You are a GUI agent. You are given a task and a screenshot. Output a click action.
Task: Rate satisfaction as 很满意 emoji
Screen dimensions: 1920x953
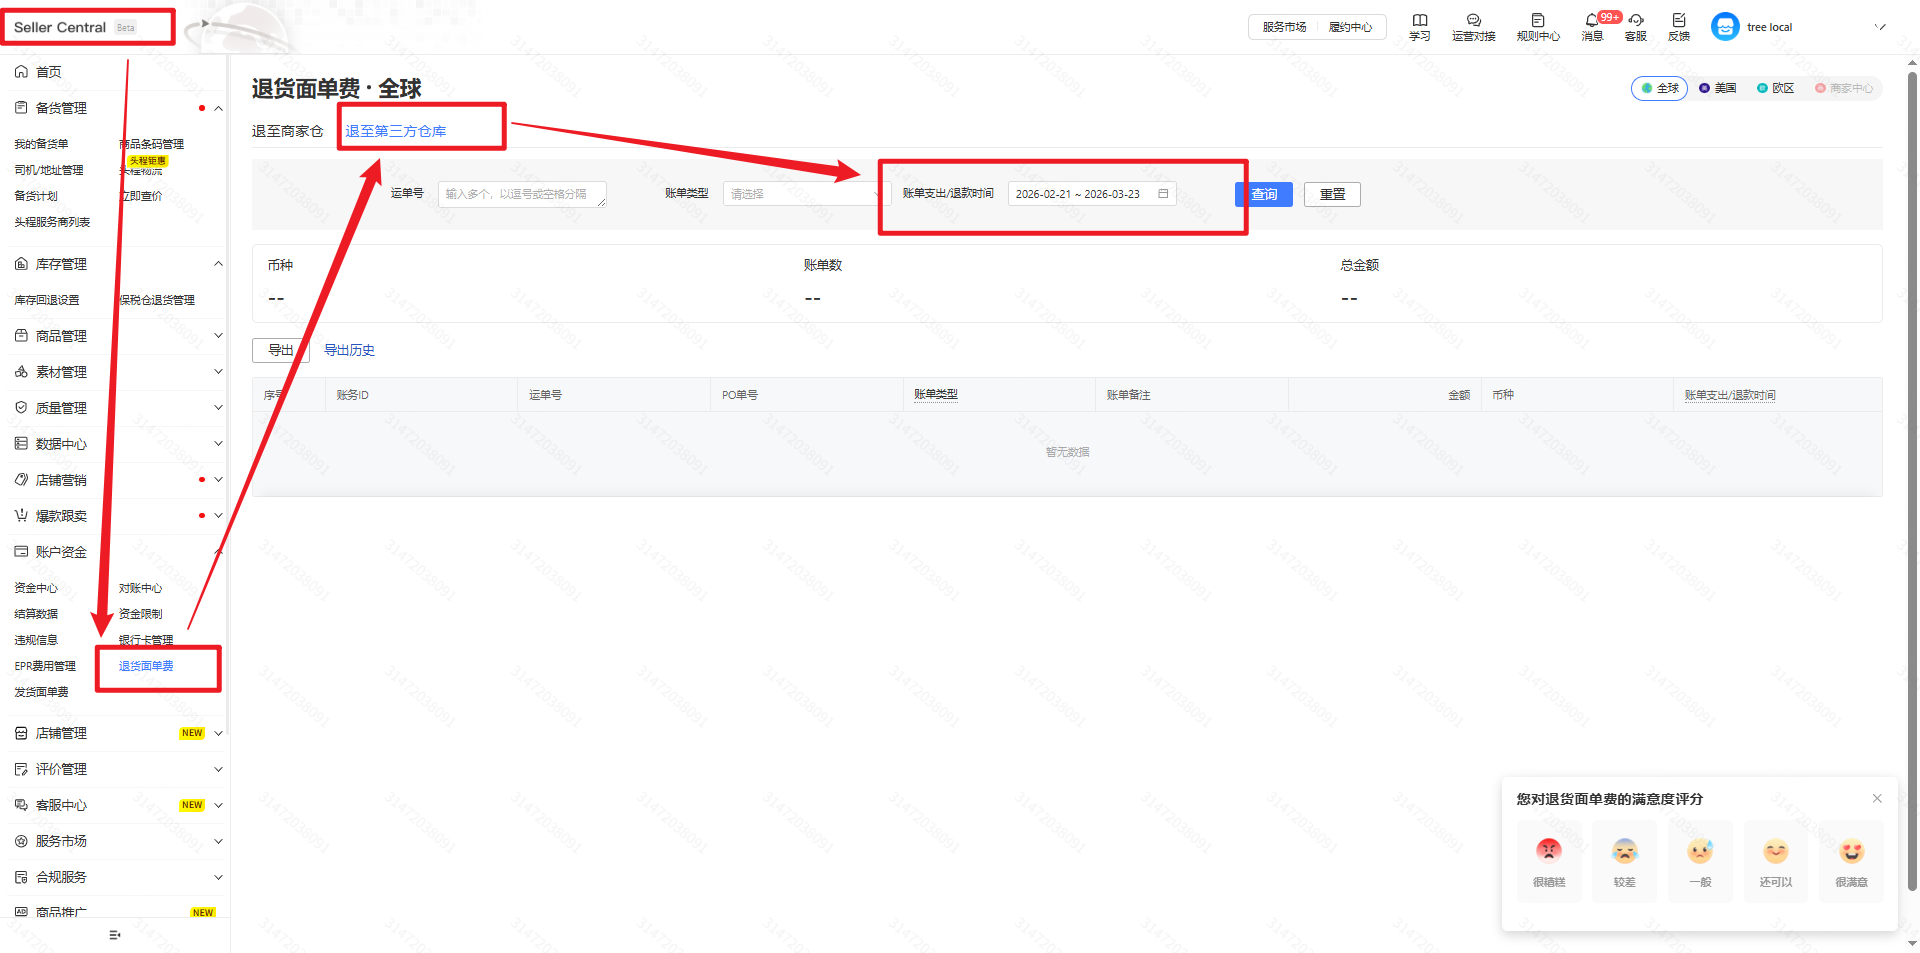(1851, 852)
